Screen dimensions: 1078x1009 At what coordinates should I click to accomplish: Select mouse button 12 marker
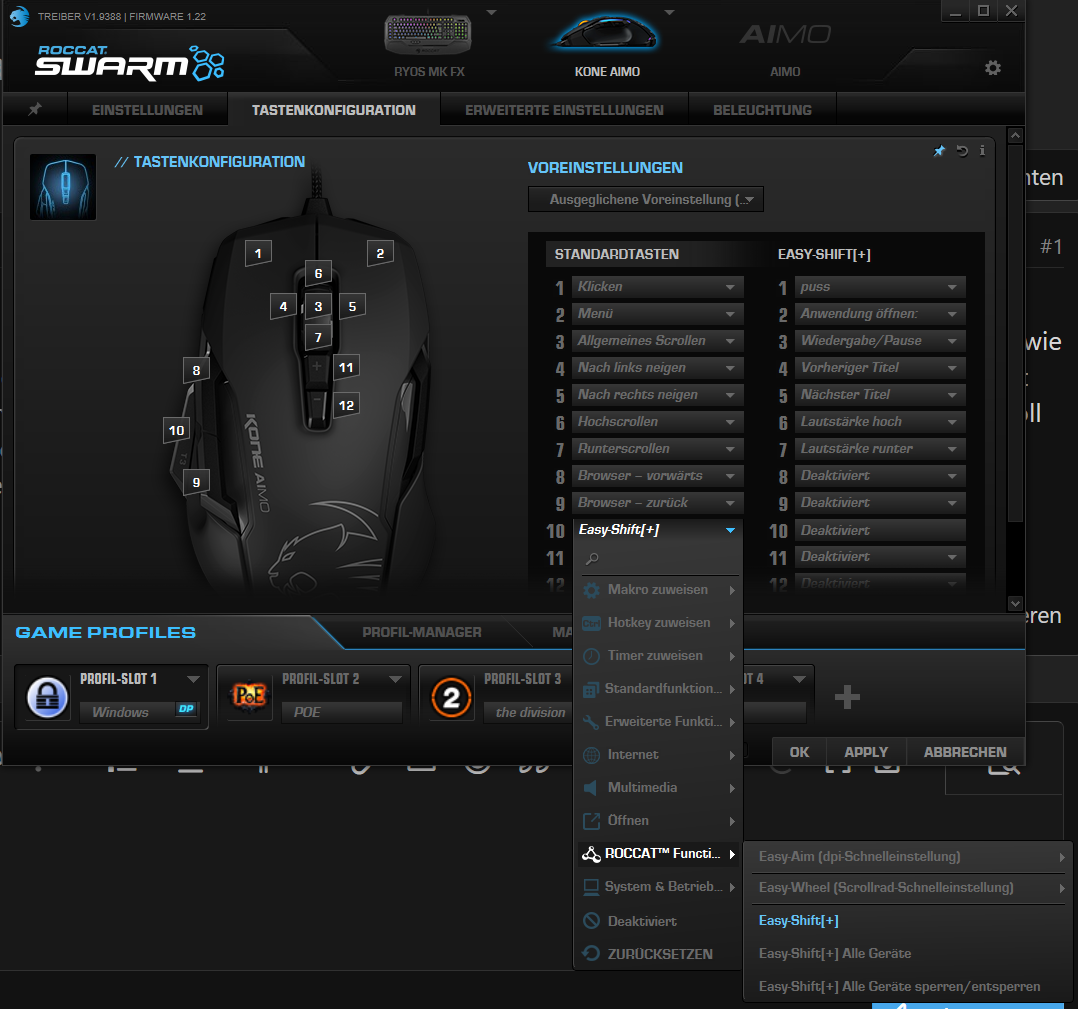pyautogui.click(x=346, y=405)
